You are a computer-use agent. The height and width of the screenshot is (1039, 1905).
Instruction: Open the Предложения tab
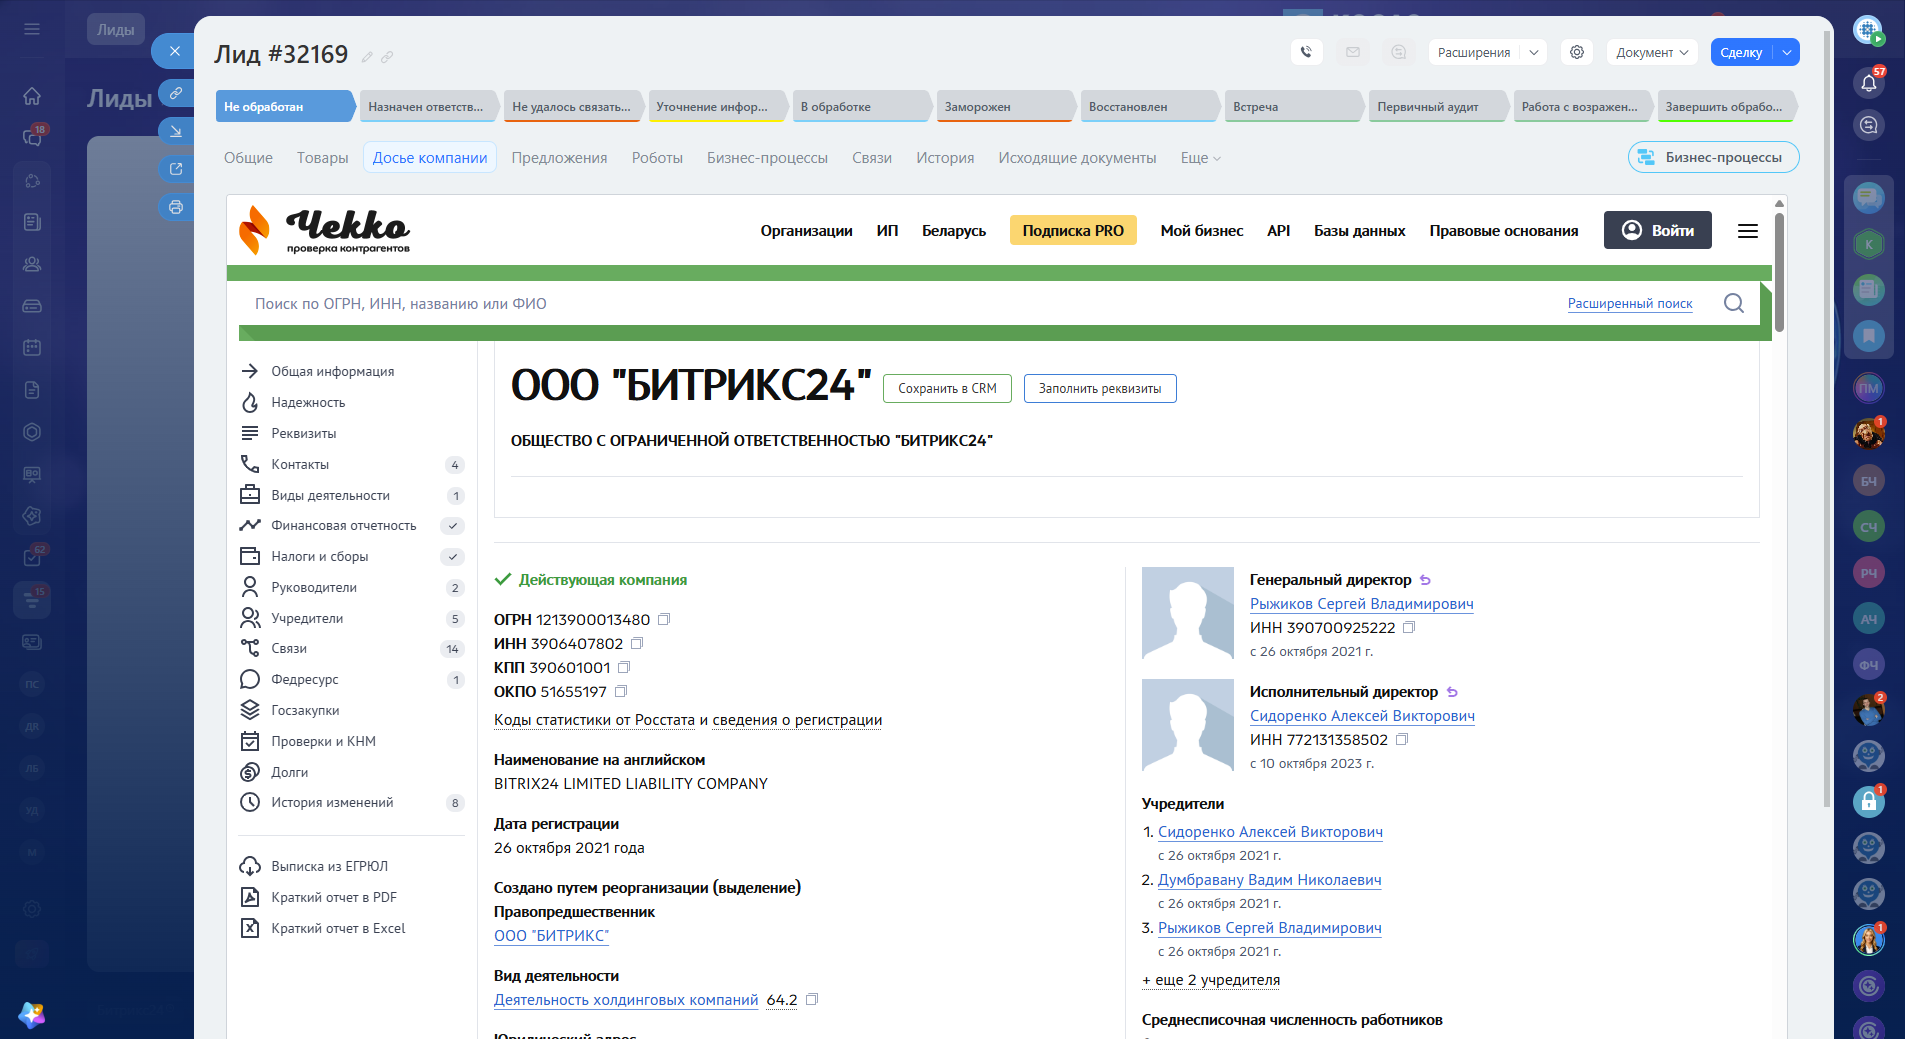560,158
